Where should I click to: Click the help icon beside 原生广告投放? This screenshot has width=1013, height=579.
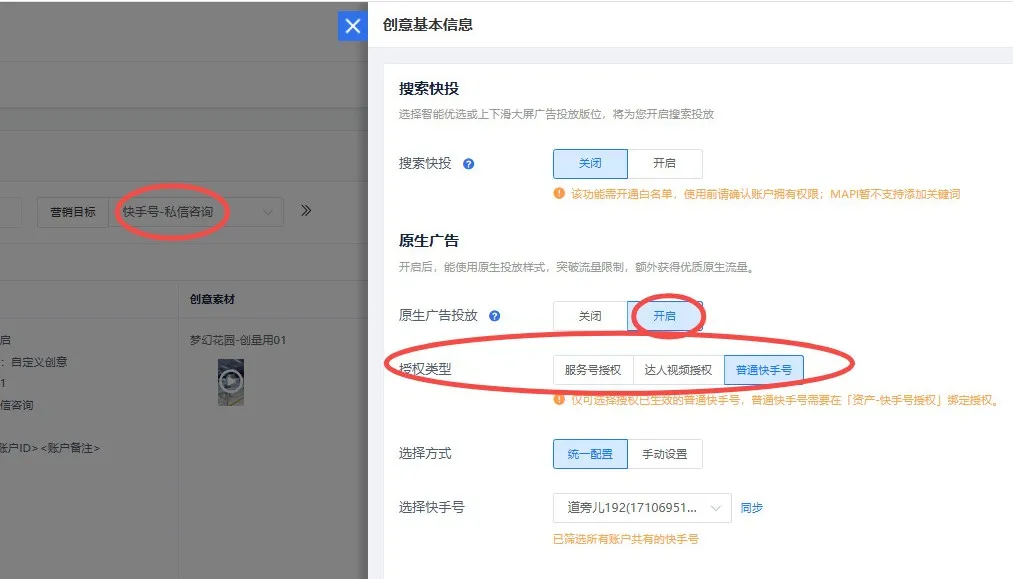(x=494, y=316)
